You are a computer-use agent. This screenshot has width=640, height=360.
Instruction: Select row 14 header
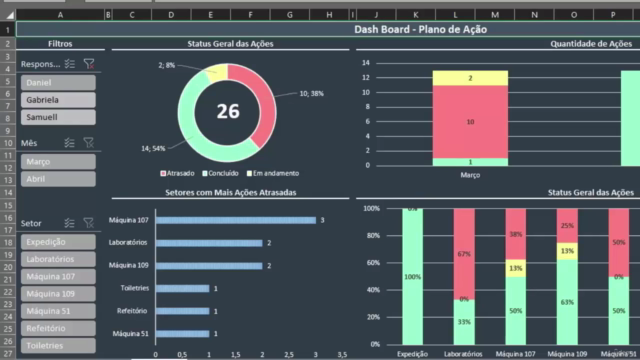click(x=8, y=193)
